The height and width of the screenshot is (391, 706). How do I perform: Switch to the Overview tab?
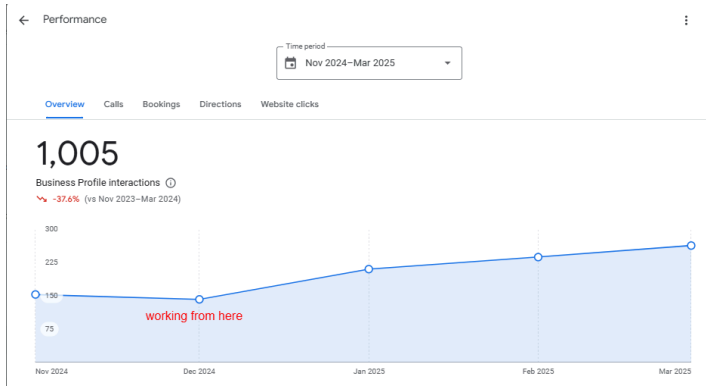(x=64, y=104)
